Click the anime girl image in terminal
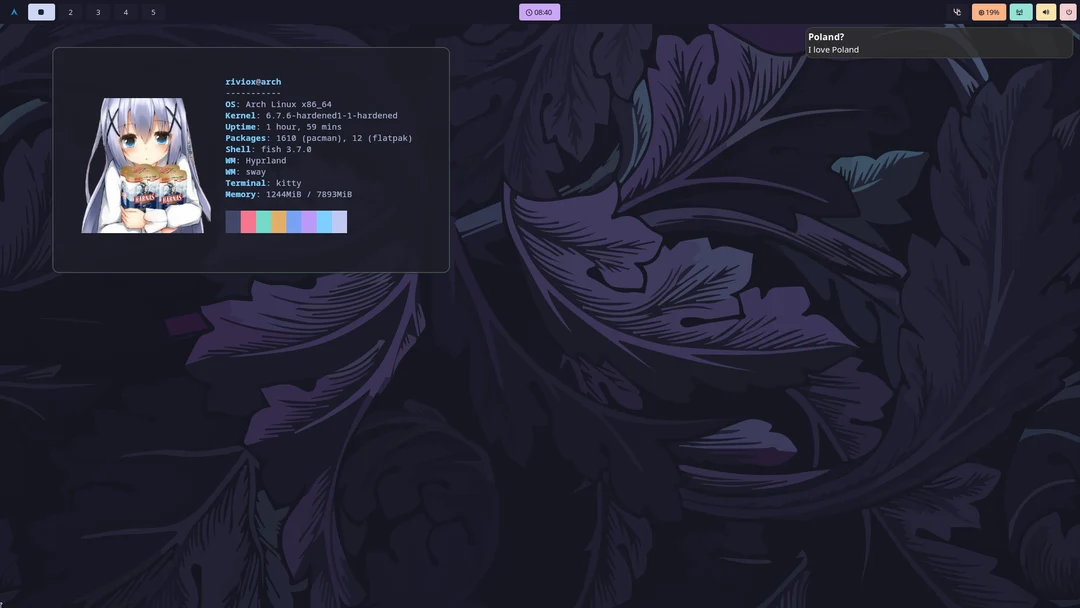 pyautogui.click(x=146, y=165)
